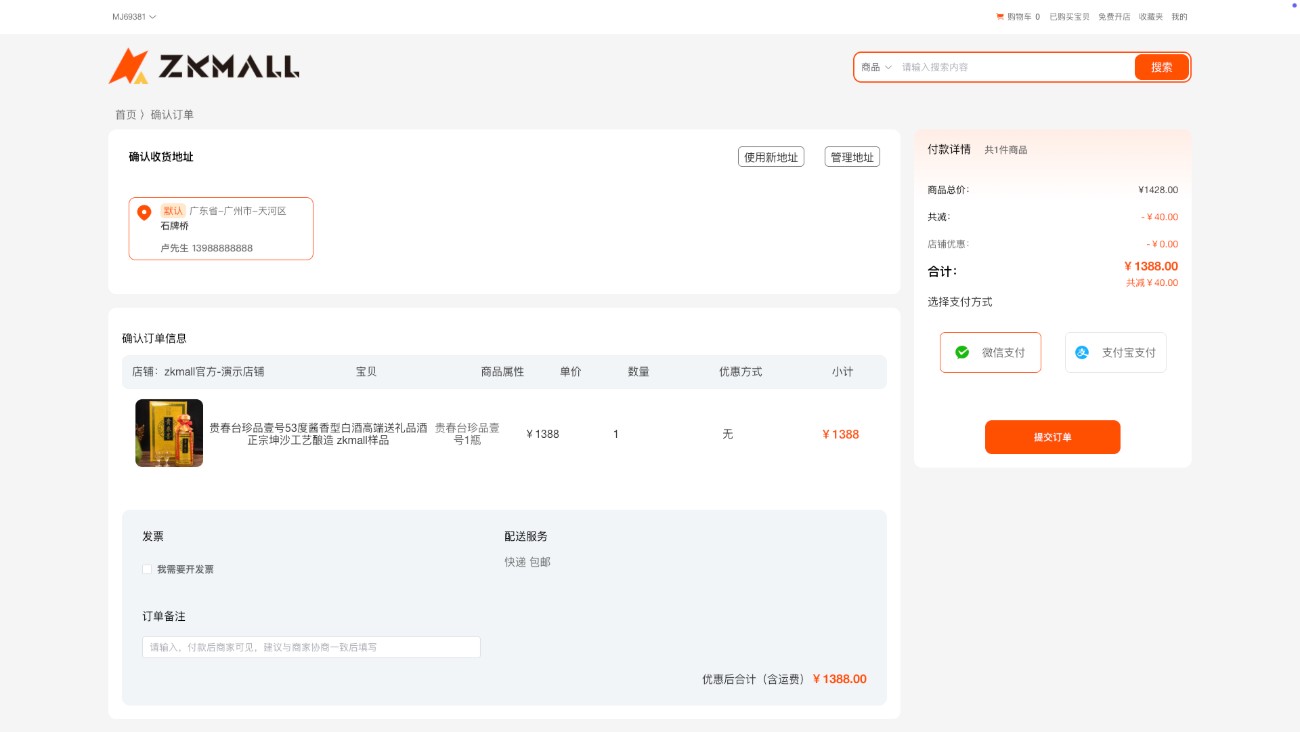Viewport: 1300px width, 732px height.
Task: Expand the 商品 search category dropdown
Action: (876, 67)
